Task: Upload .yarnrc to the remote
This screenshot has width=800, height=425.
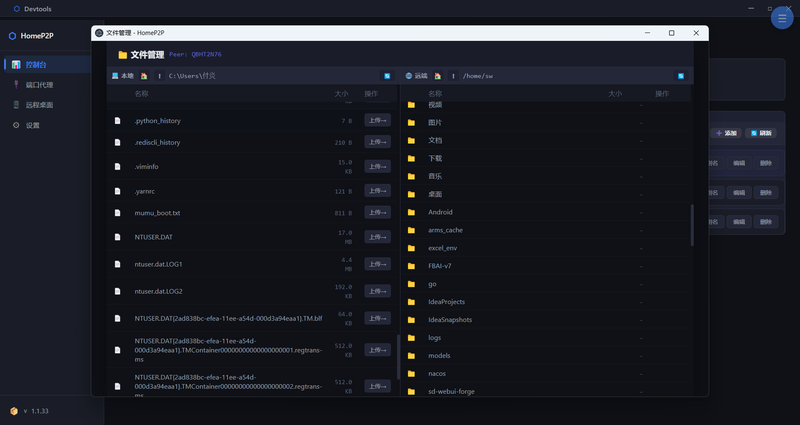Action: pos(378,191)
